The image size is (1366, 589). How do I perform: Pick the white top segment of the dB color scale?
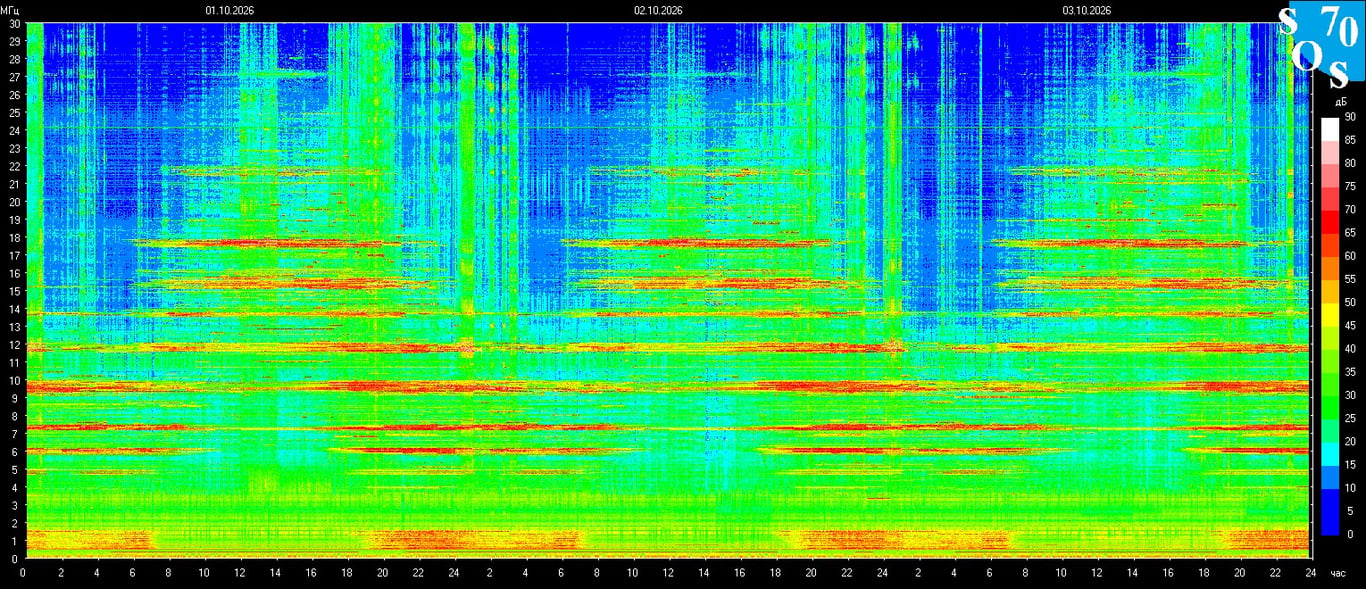(x=1330, y=129)
